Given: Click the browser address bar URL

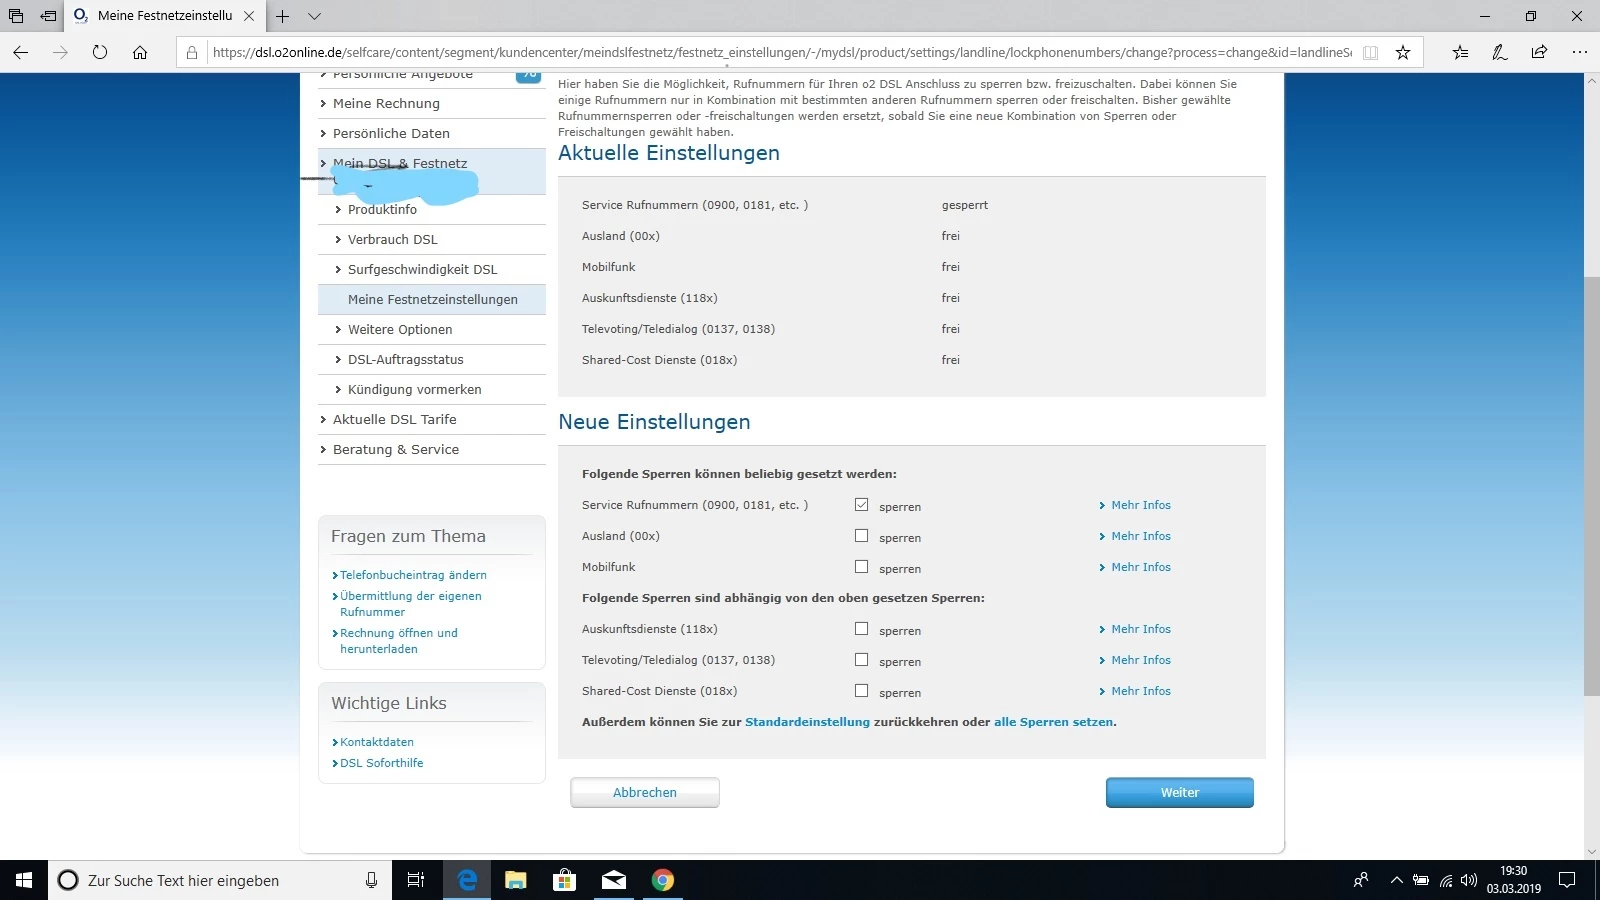Looking at the screenshot, I should coord(781,52).
